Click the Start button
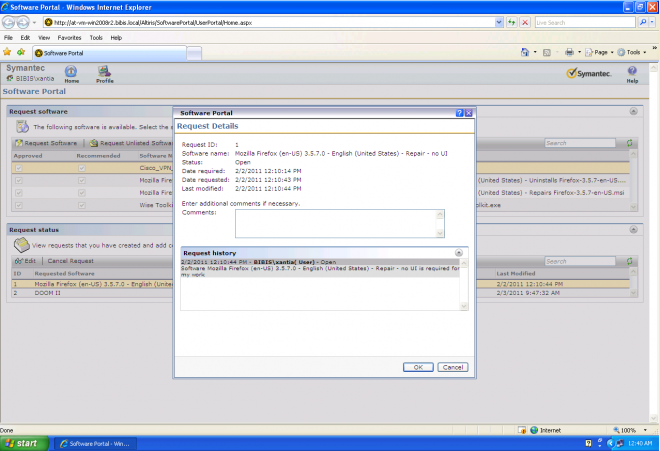 24,443
